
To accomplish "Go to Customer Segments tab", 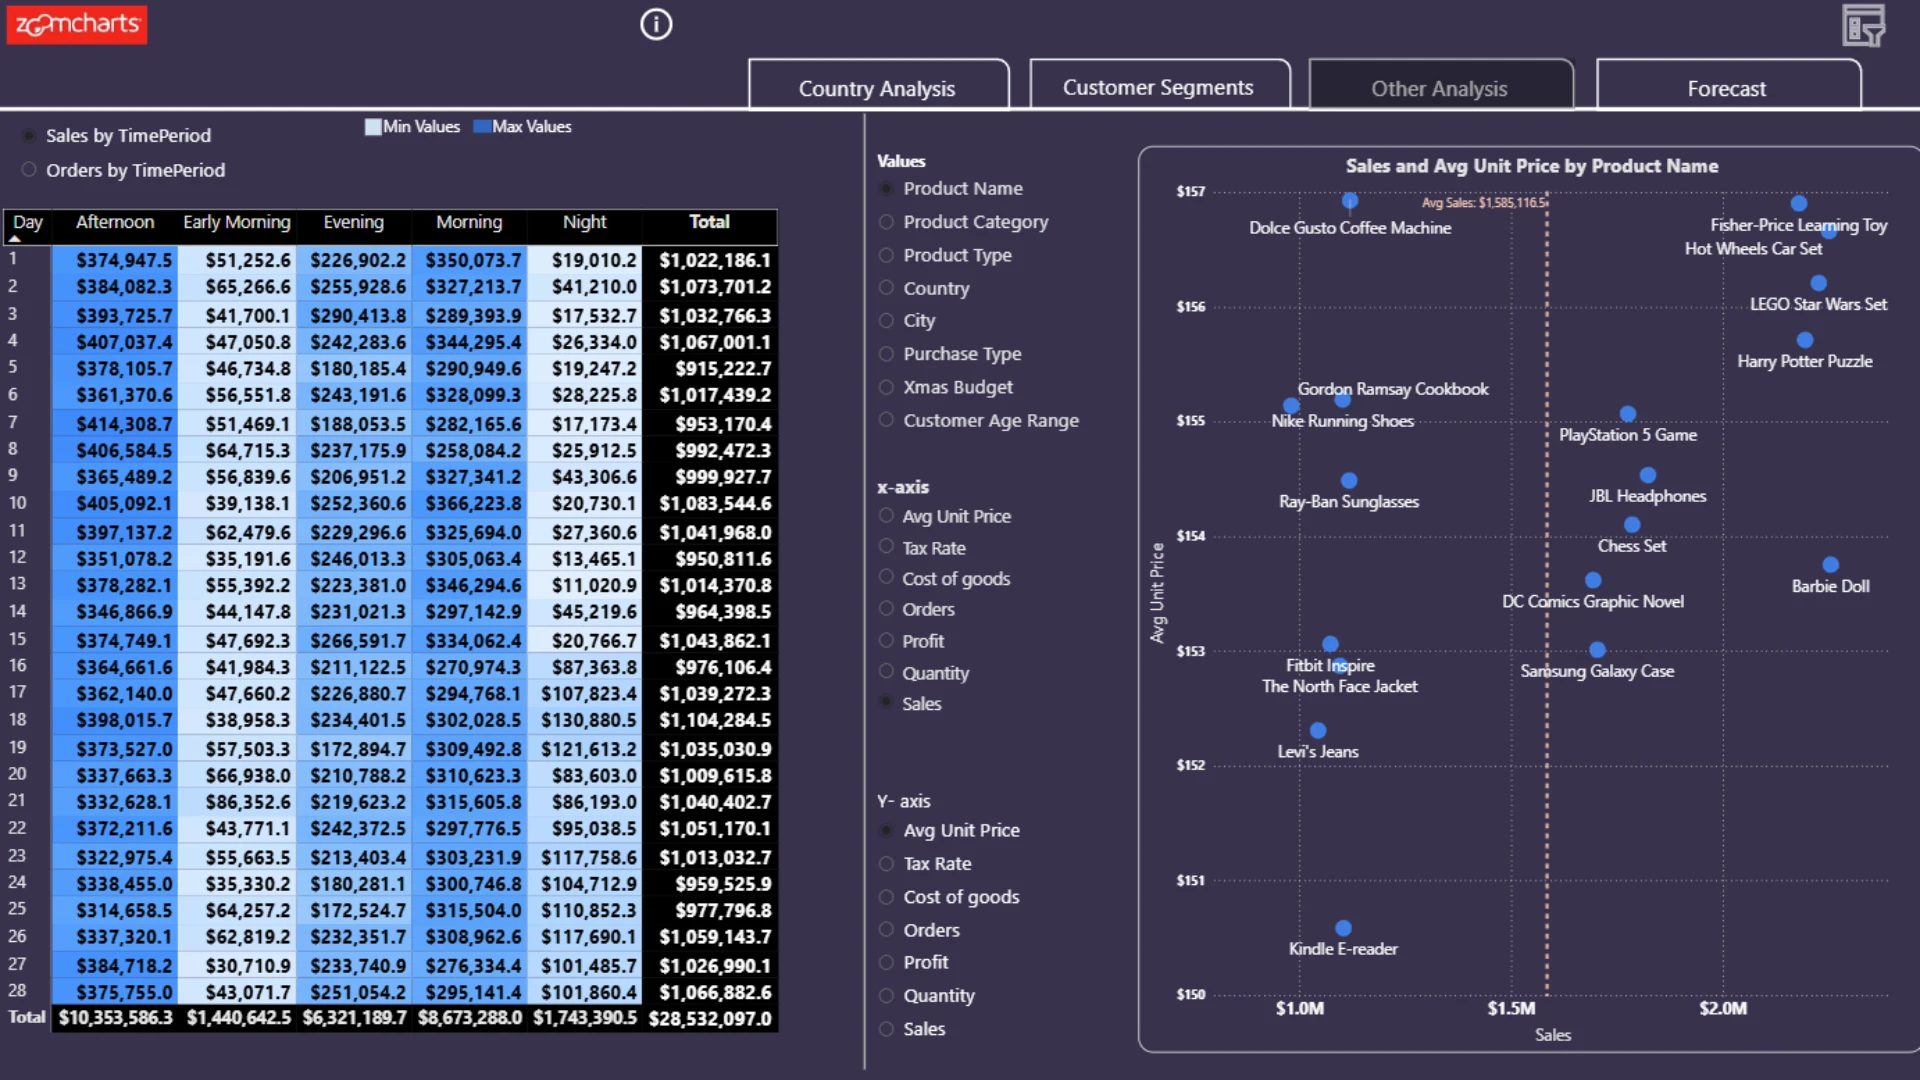I will (x=1159, y=85).
